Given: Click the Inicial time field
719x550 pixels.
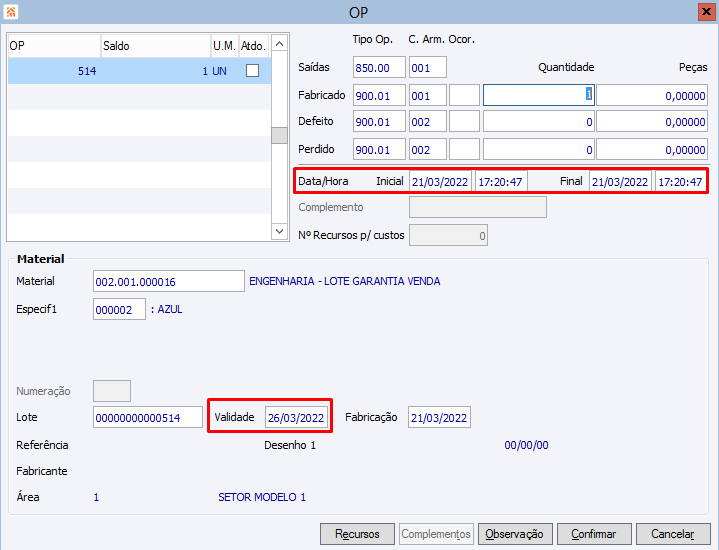Looking at the screenshot, I should click(501, 182).
